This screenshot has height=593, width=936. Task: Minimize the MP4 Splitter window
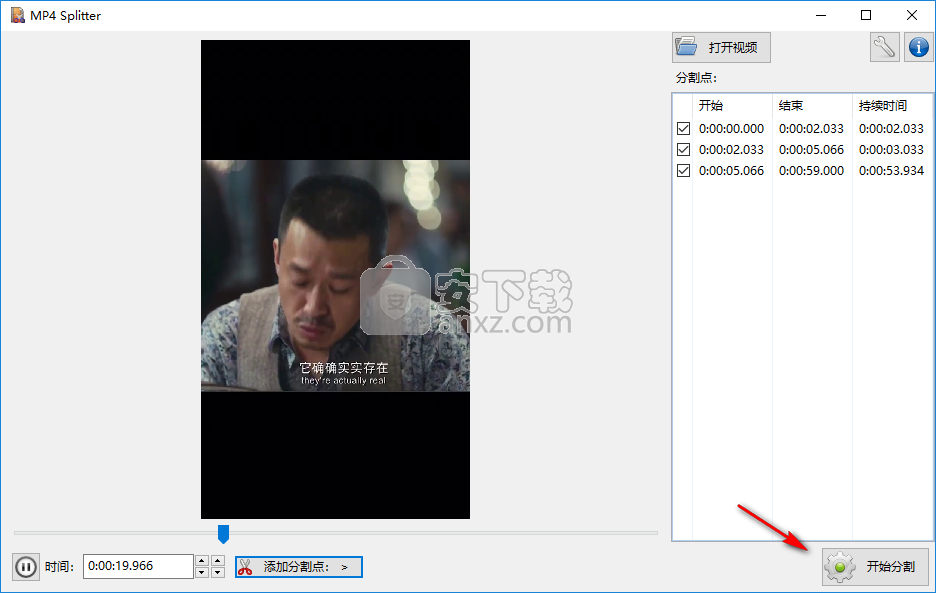click(821, 16)
